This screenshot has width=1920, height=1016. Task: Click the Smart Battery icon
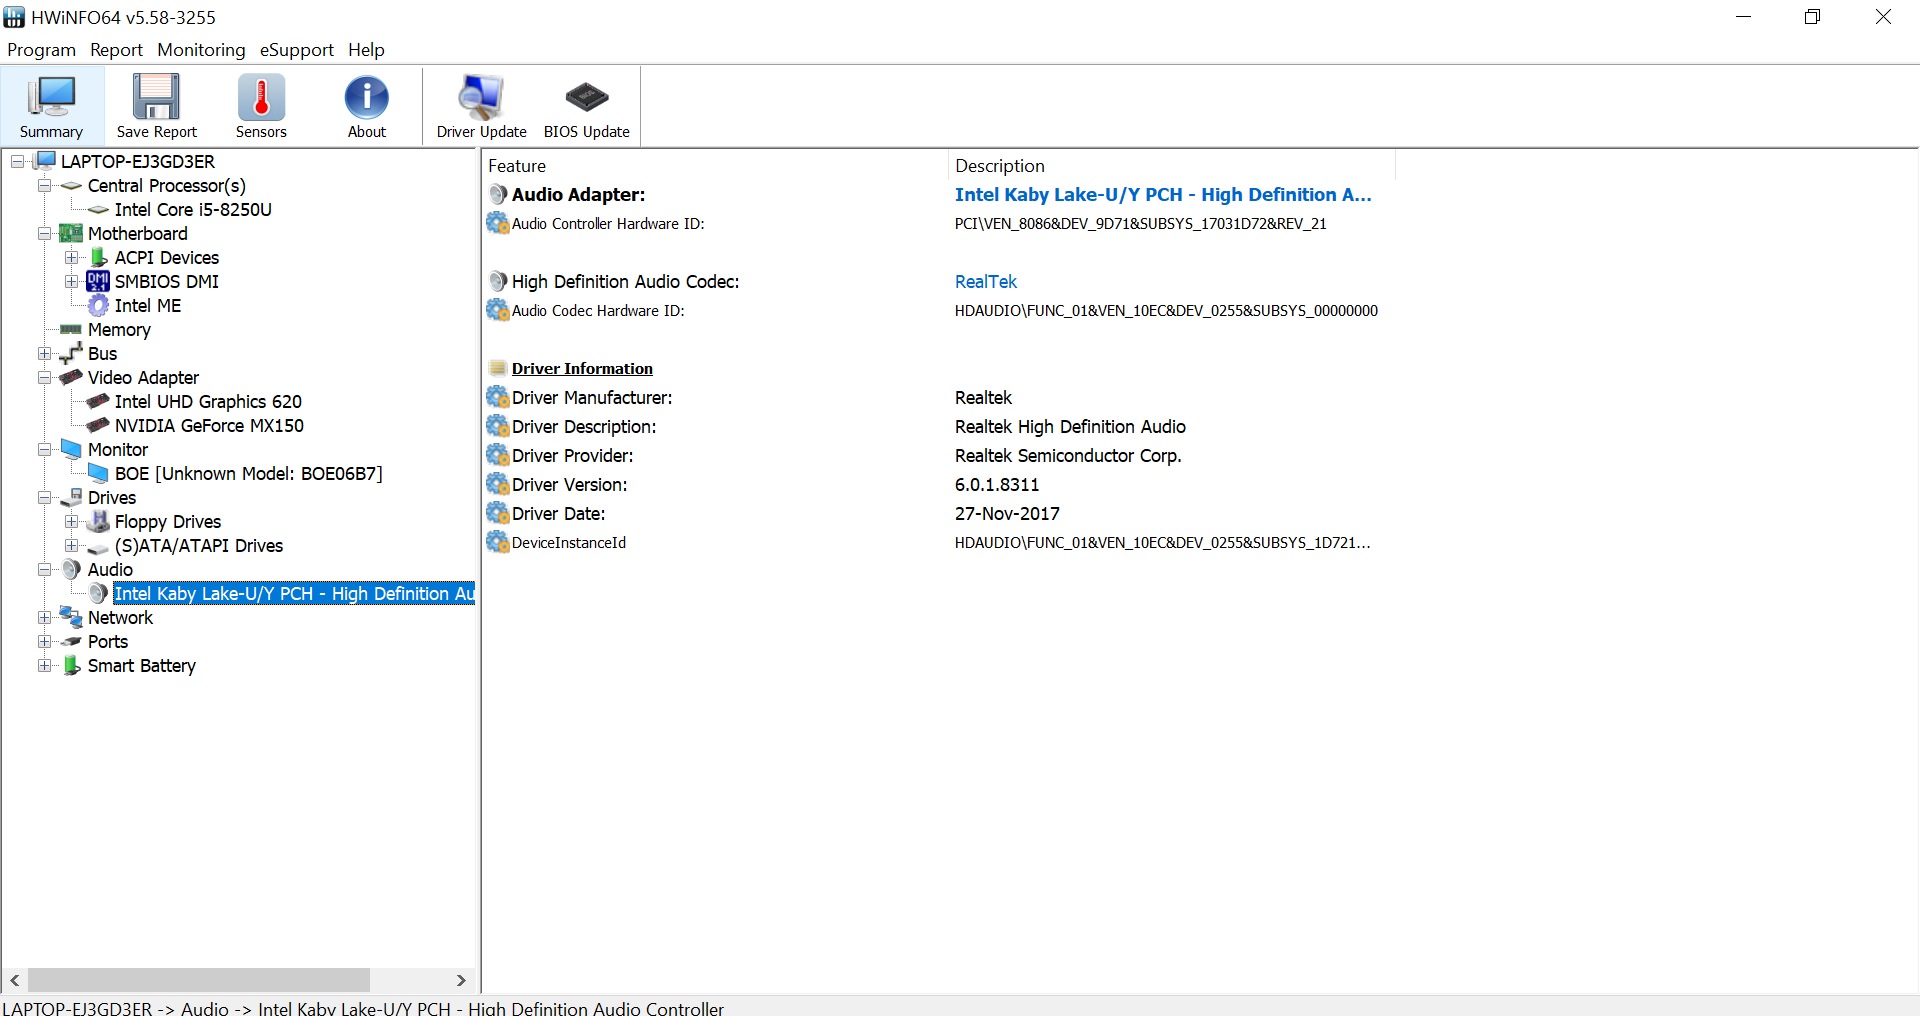(x=71, y=665)
